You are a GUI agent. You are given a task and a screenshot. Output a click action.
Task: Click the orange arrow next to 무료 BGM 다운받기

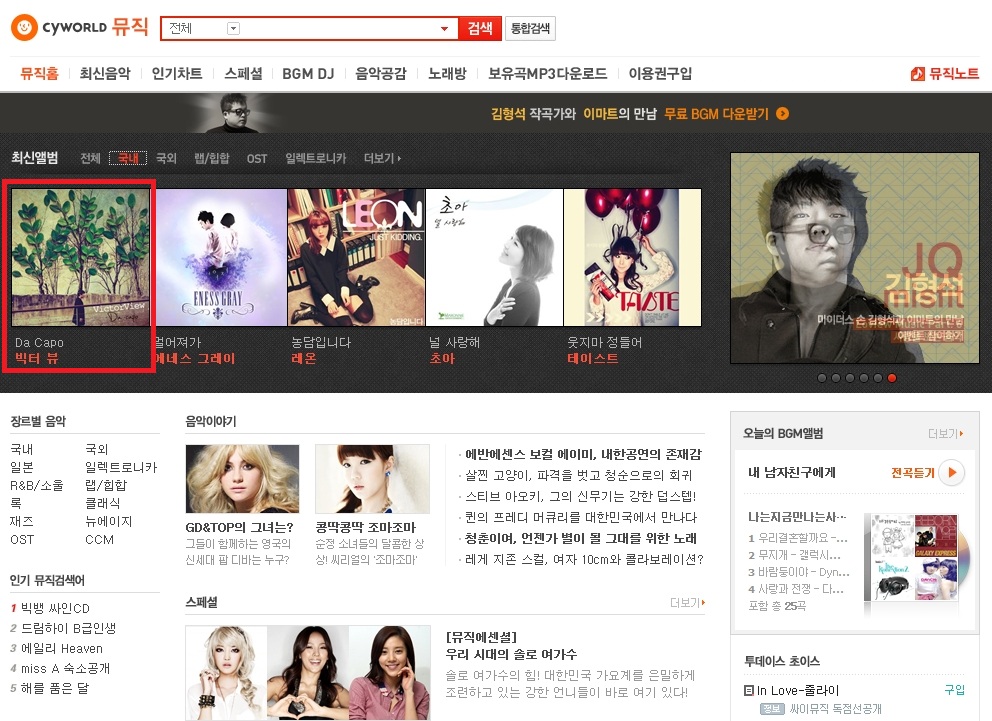783,114
